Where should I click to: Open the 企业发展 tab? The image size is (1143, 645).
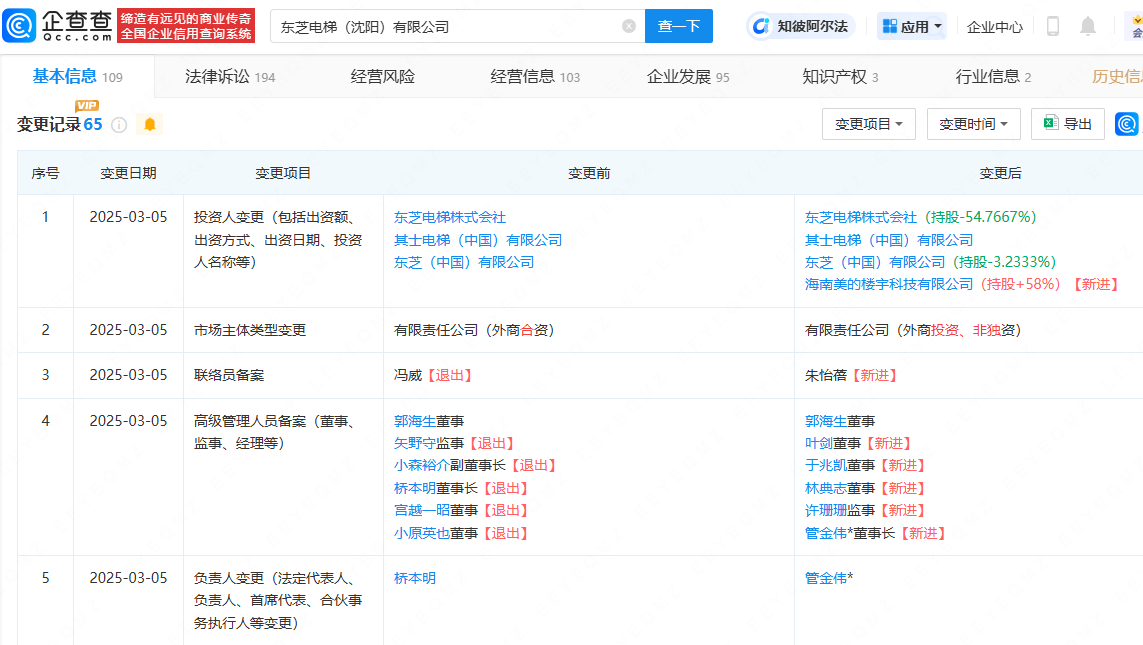(687, 77)
